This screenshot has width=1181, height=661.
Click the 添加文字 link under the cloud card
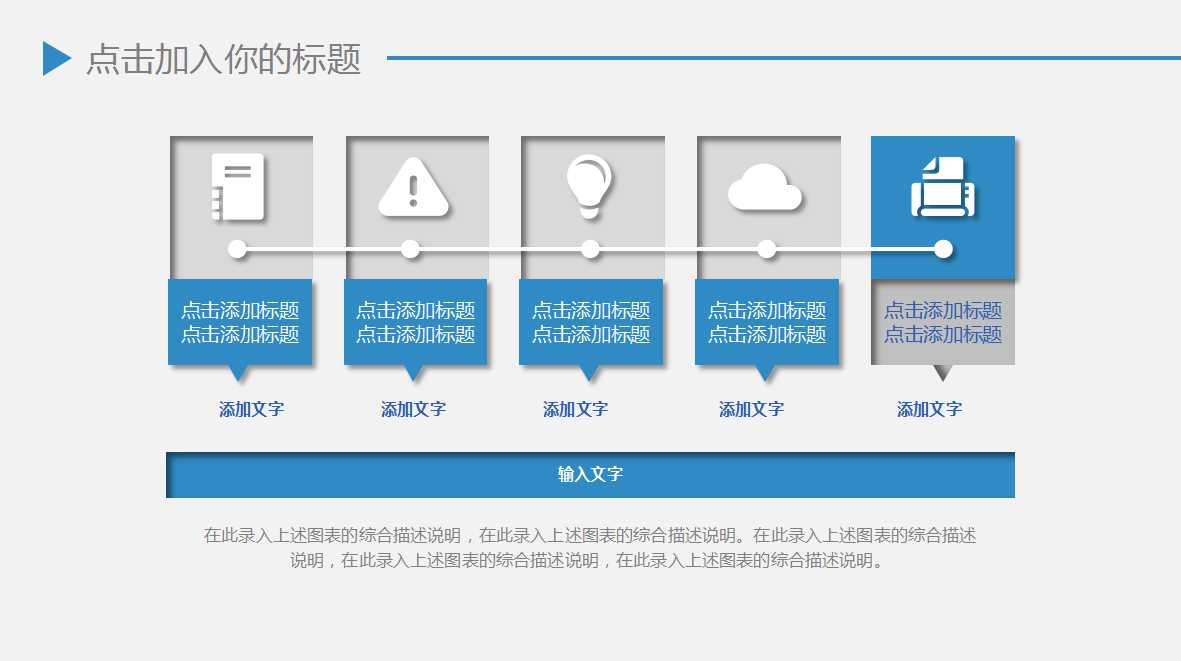click(751, 408)
